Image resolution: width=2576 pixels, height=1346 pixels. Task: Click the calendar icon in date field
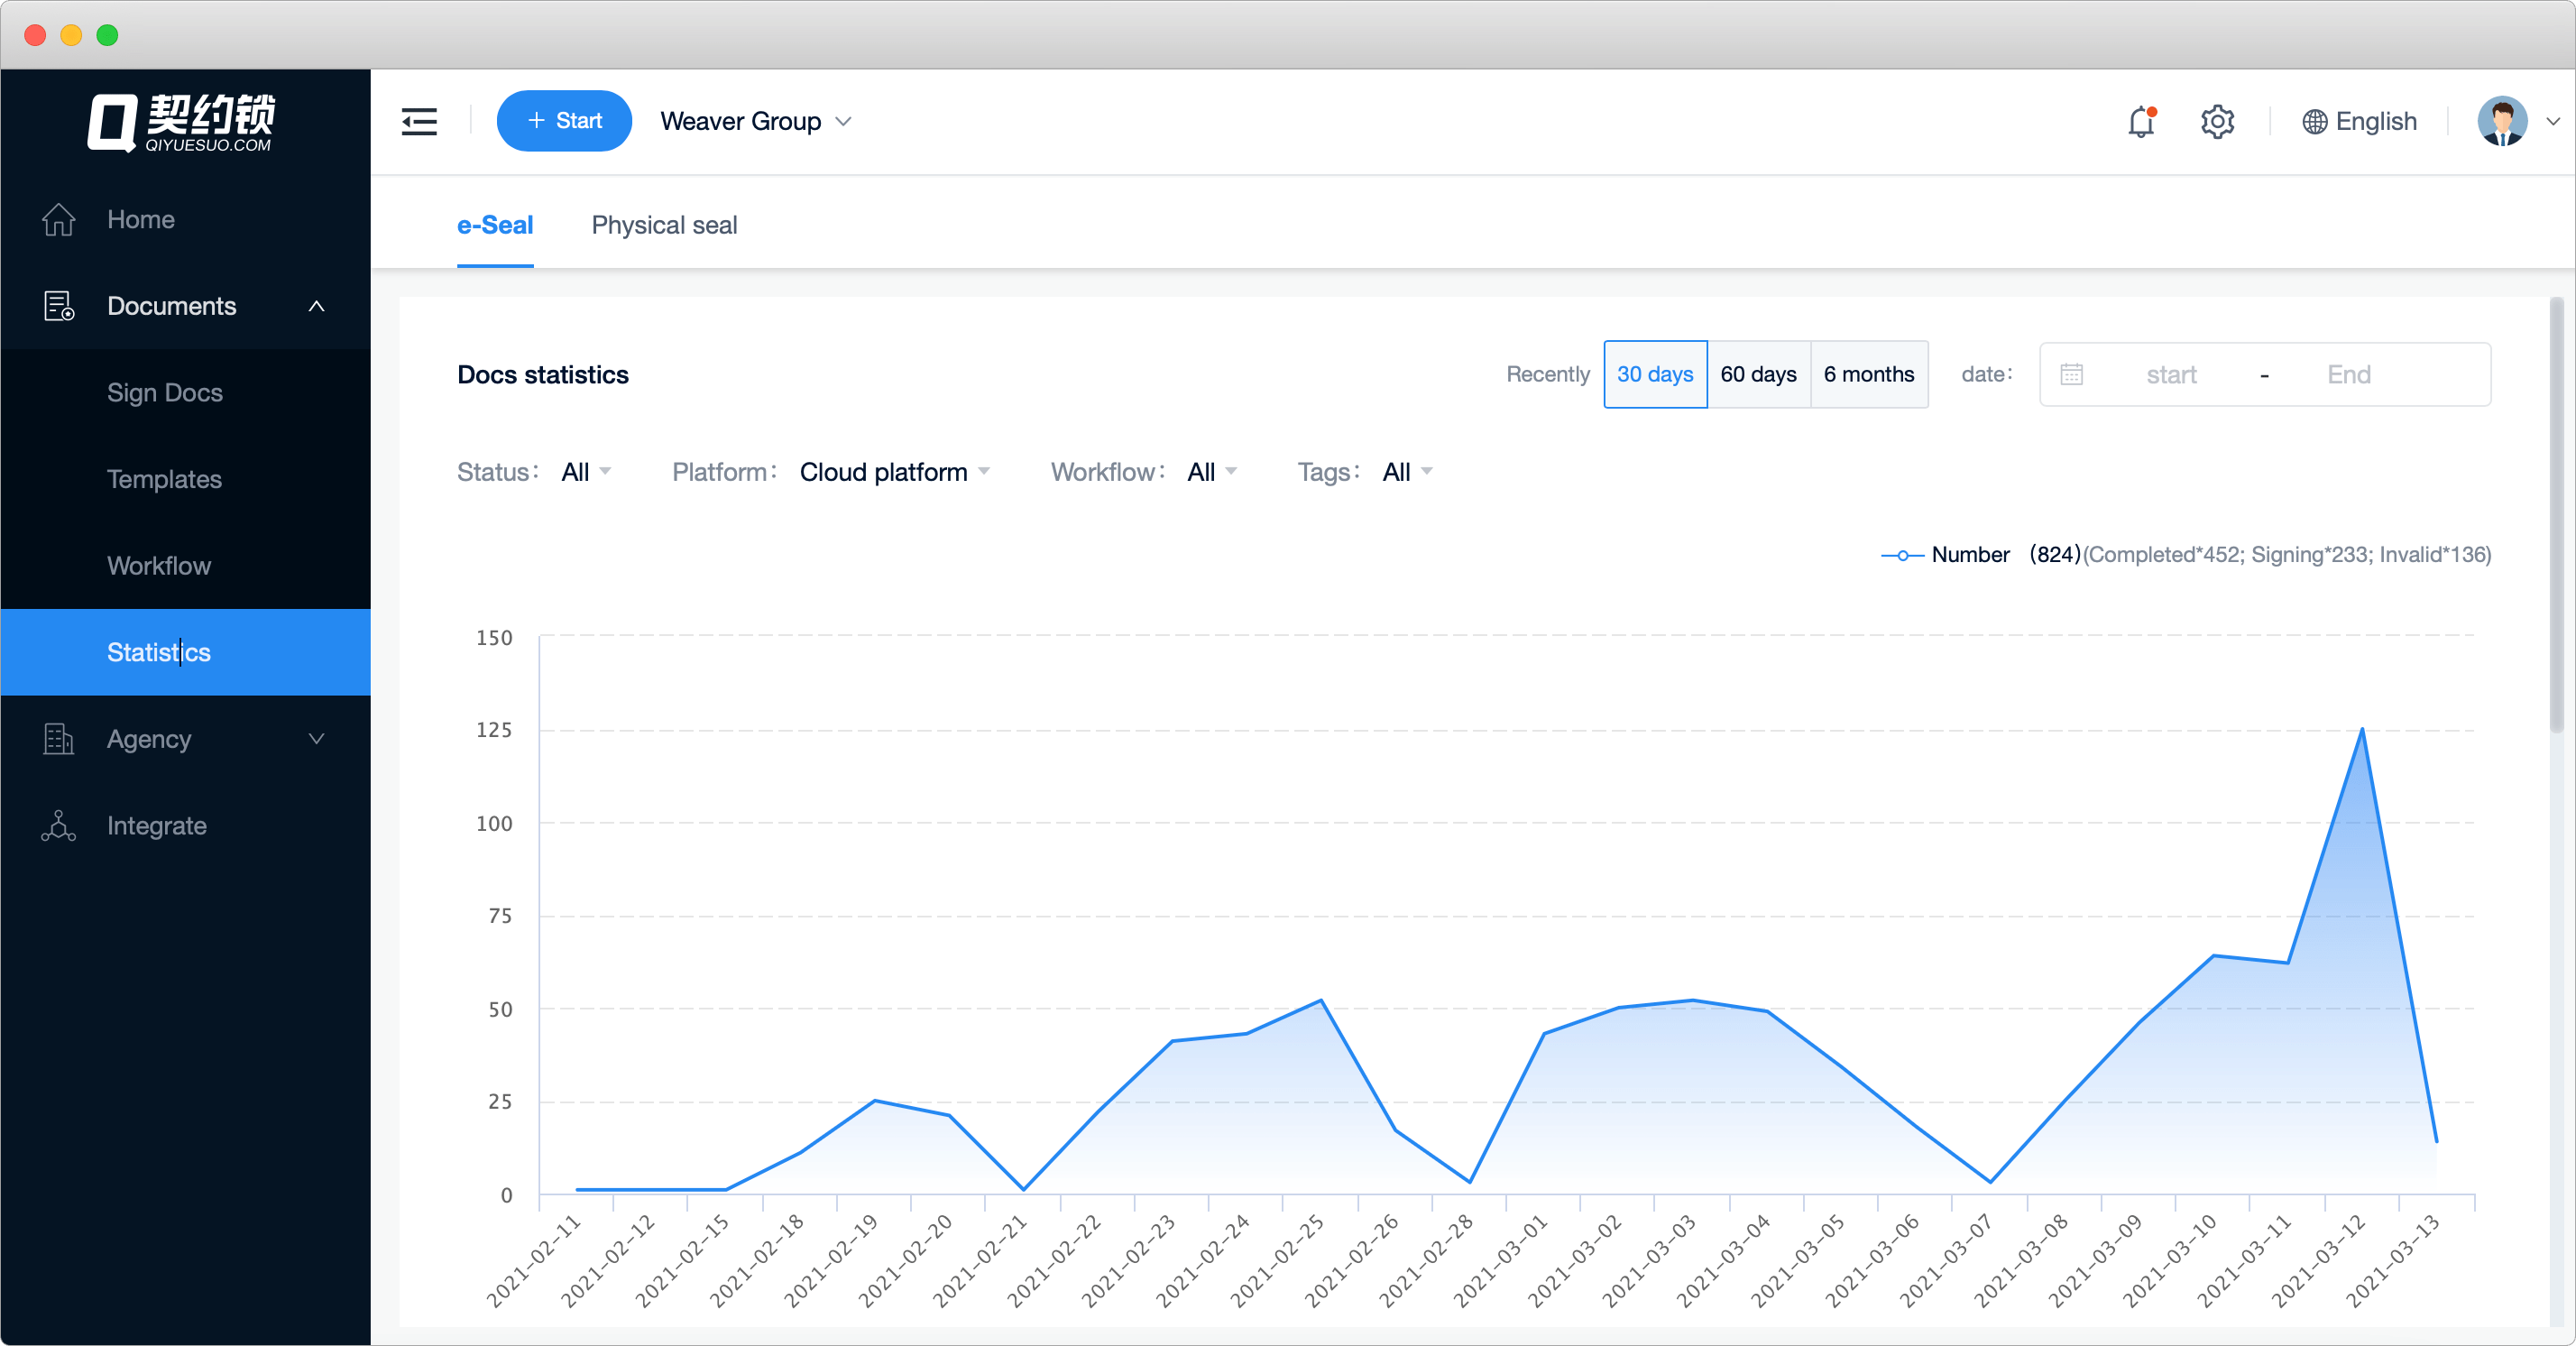(x=2071, y=374)
